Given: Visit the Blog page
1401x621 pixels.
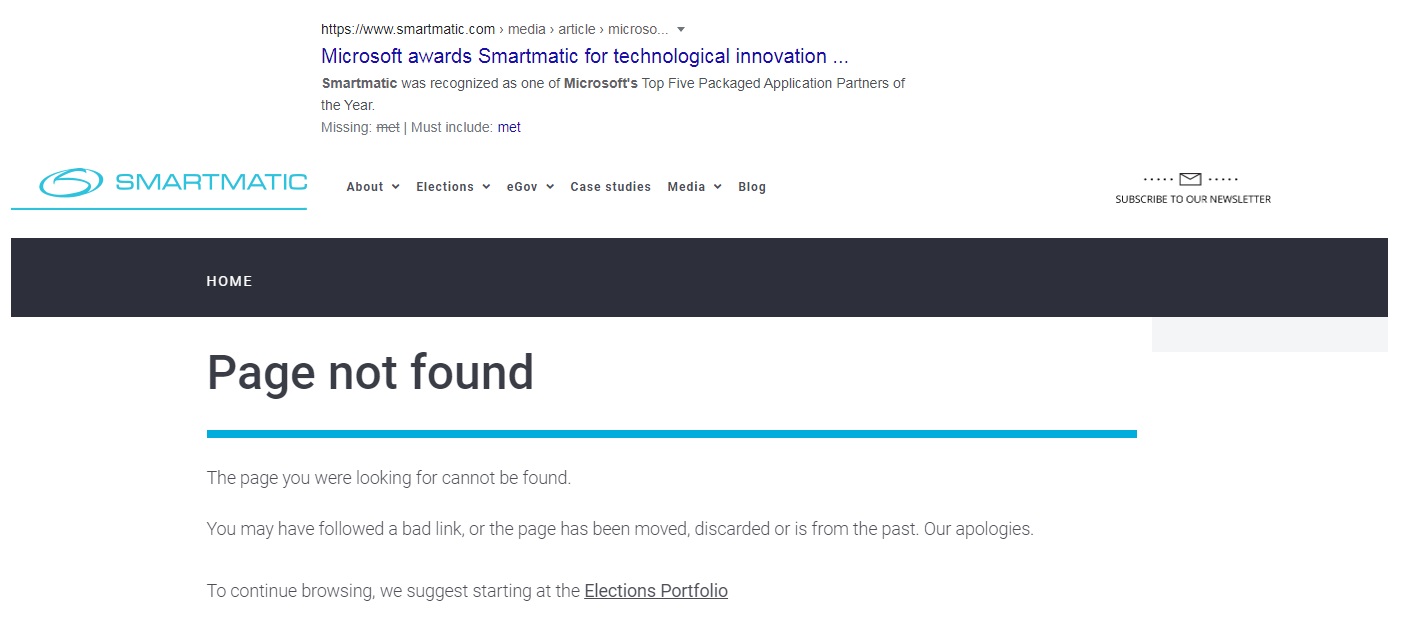Looking at the screenshot, I should 752,187.
